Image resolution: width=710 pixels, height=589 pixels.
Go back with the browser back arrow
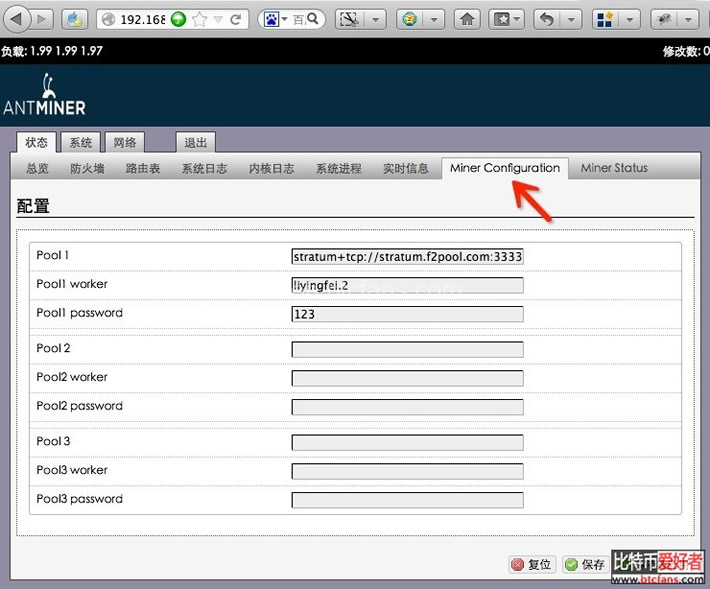click(17, 19)
